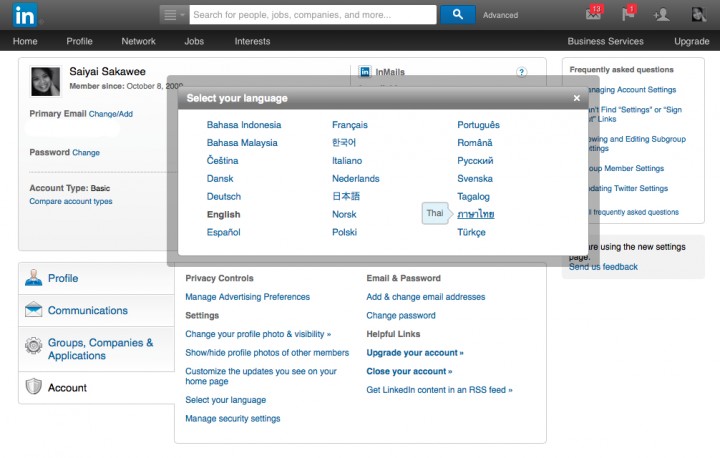Click Upgrade your account link

pos(415,353)
